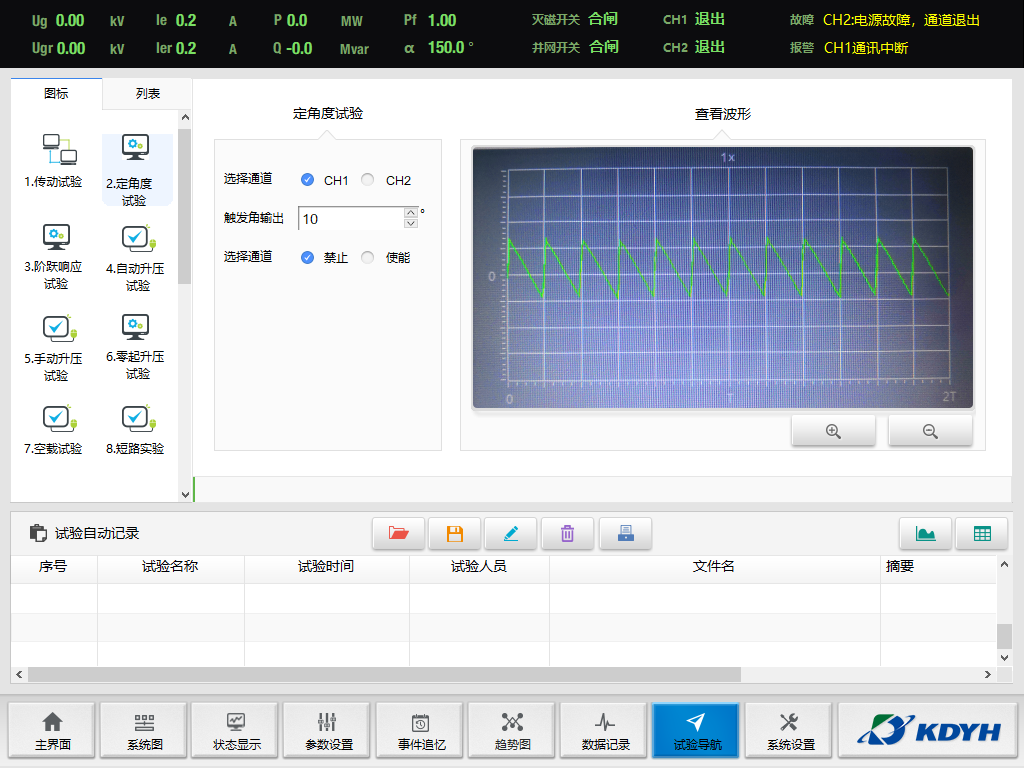Select the 使能 radio option

click(368, 257)
